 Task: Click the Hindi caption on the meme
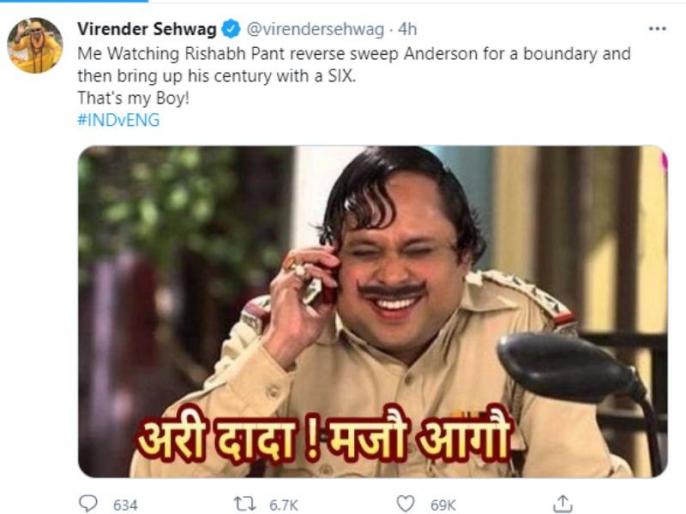pyautogui.click(x=324, y=436)
